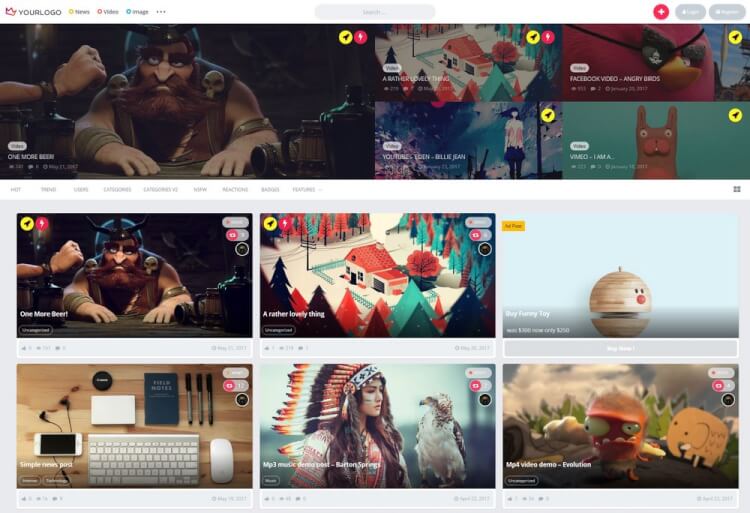
Task: Click trending badge on Billie Jean slide
Action: click(548, 115)
